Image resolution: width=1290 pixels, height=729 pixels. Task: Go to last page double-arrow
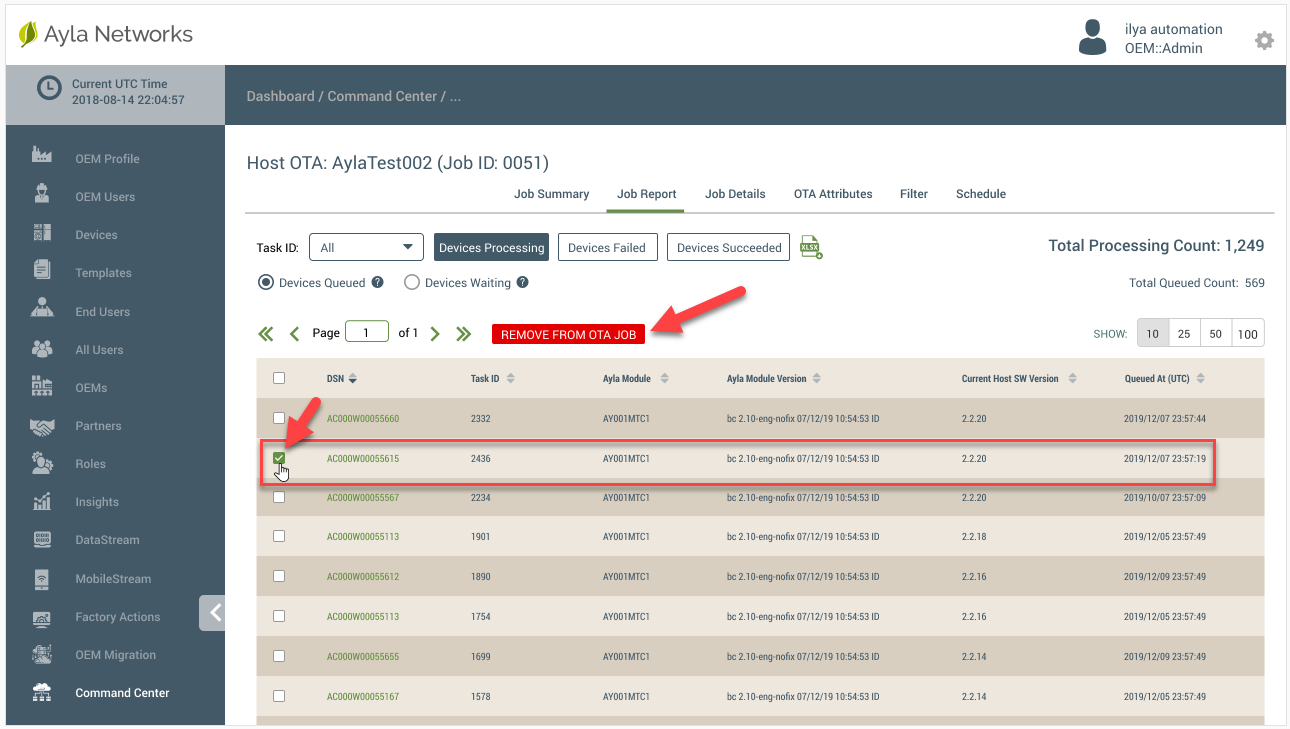463,334
